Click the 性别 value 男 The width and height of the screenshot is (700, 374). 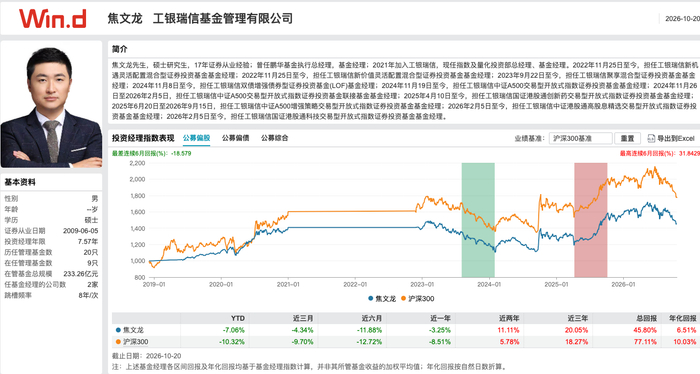click(95, 199)
